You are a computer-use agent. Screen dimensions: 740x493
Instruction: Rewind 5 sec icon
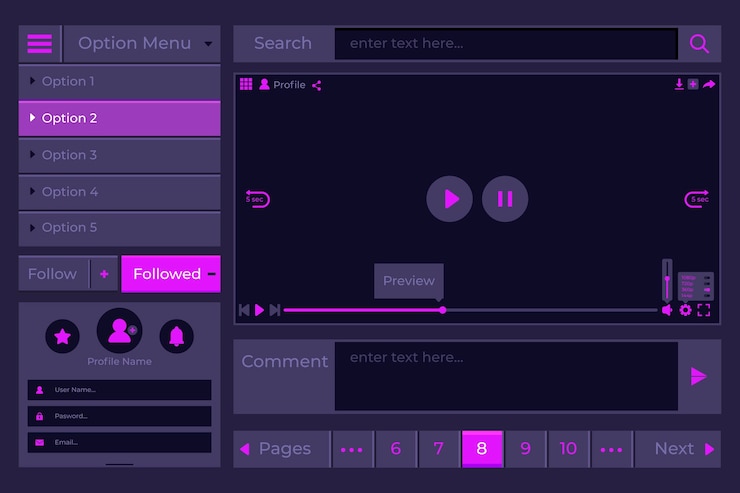(x=257, y=199)
